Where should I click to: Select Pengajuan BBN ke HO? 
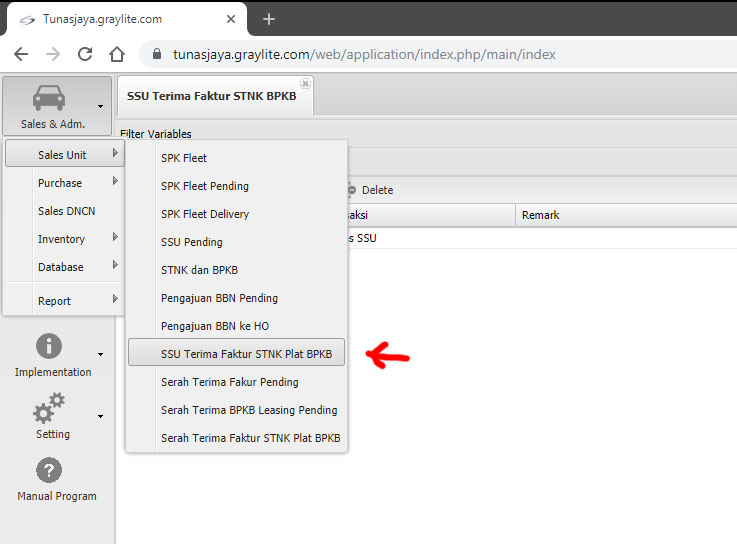[215, 326]
